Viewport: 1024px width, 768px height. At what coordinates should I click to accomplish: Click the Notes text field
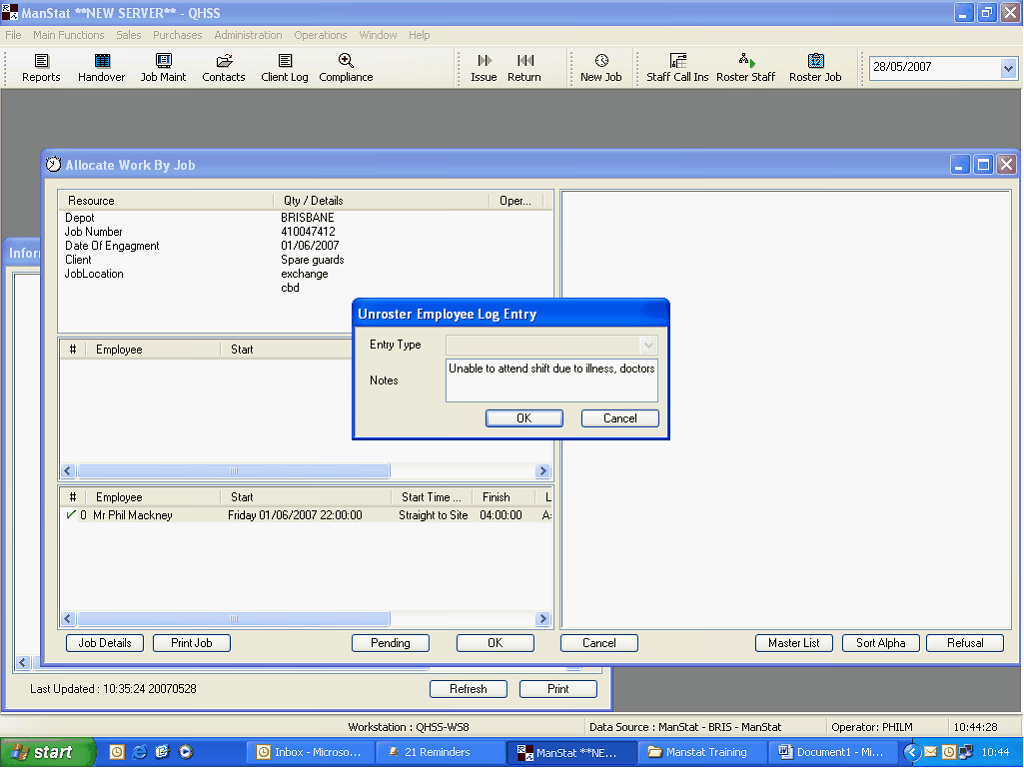551,380
